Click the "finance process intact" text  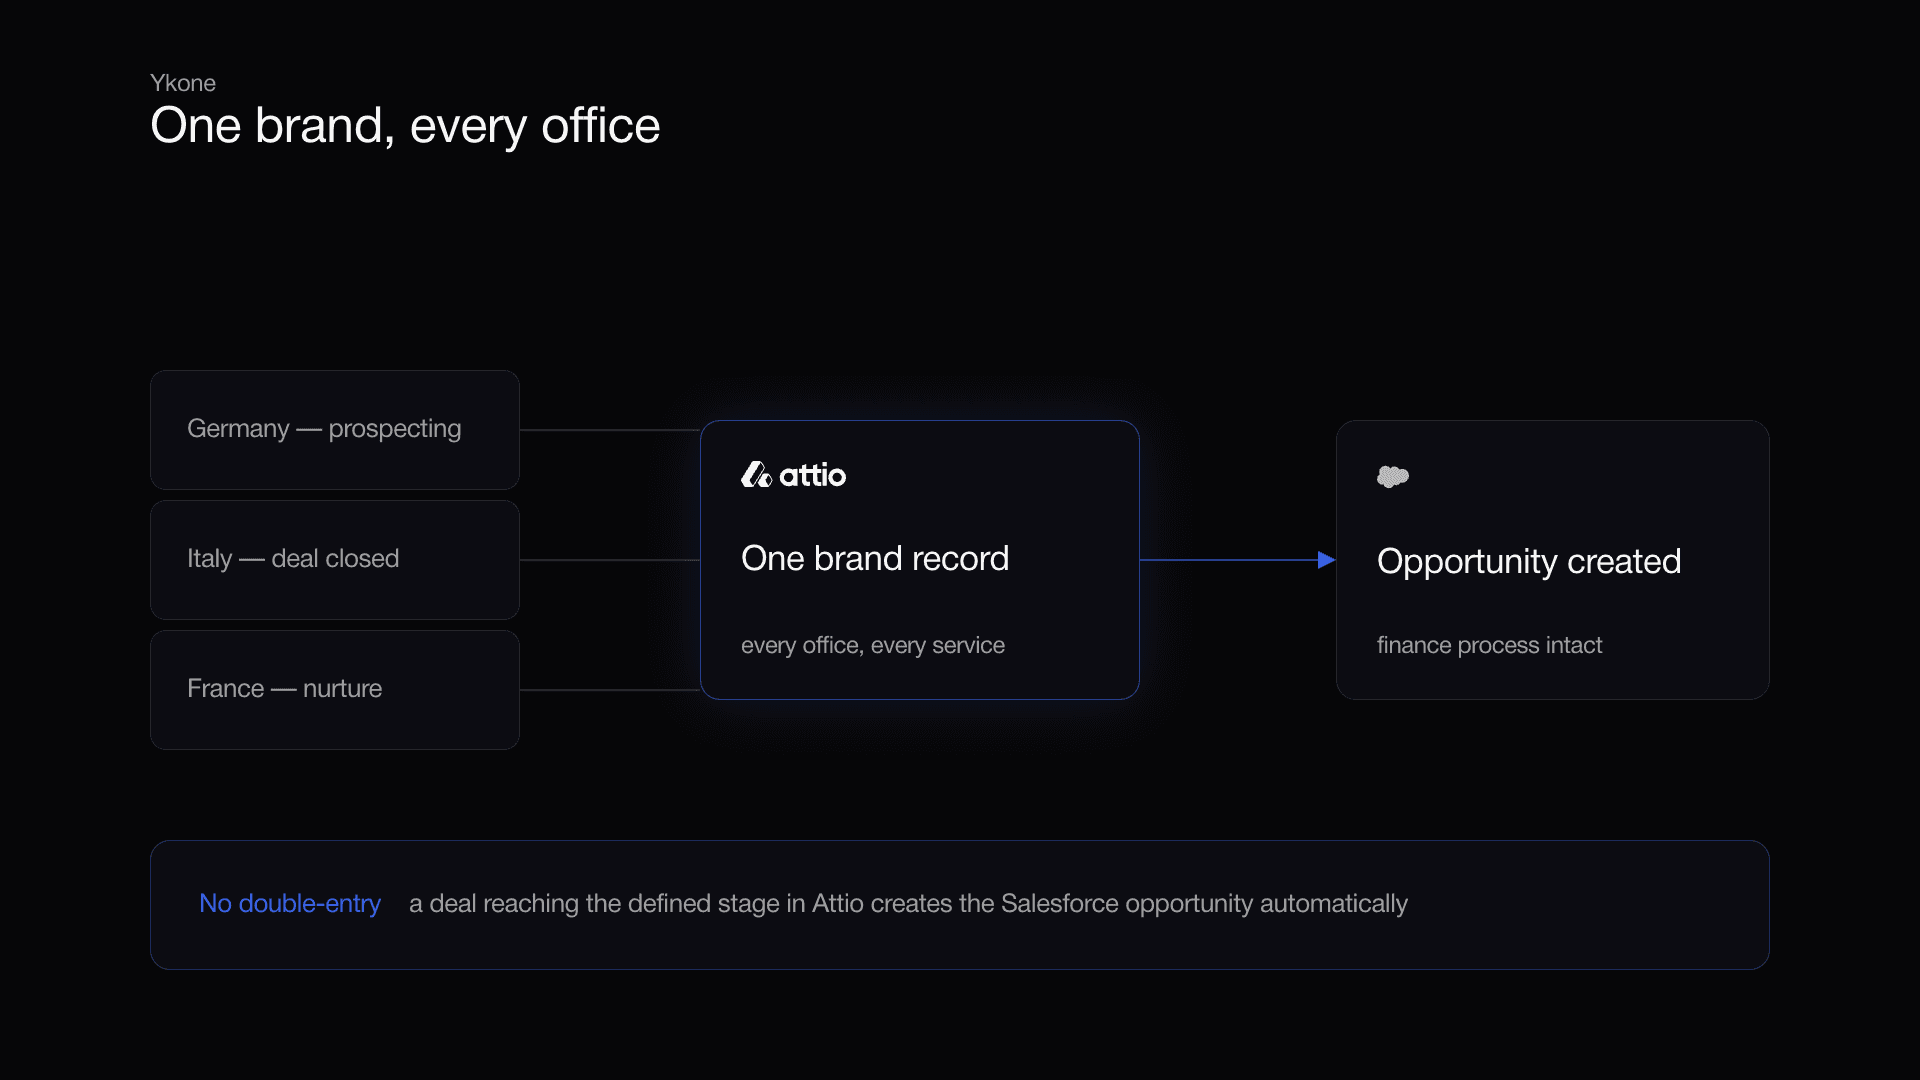pos(1489,645)
